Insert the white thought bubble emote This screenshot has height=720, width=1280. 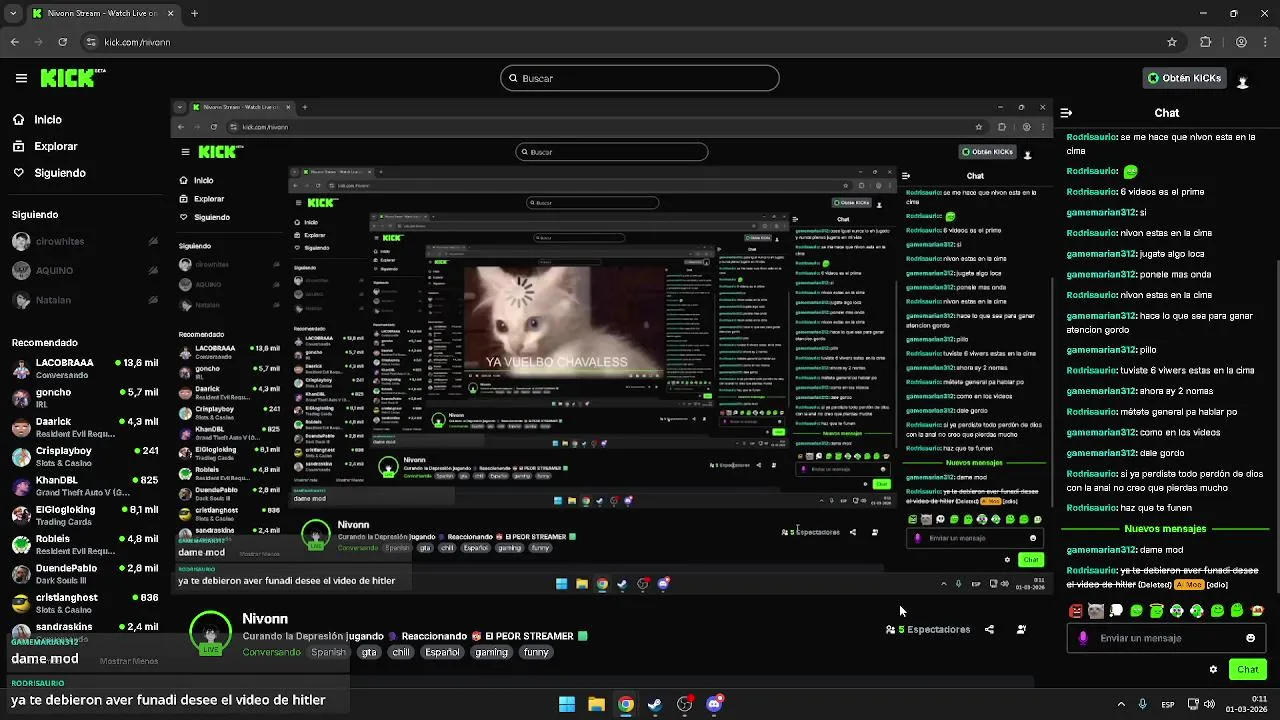point(1116,611)
